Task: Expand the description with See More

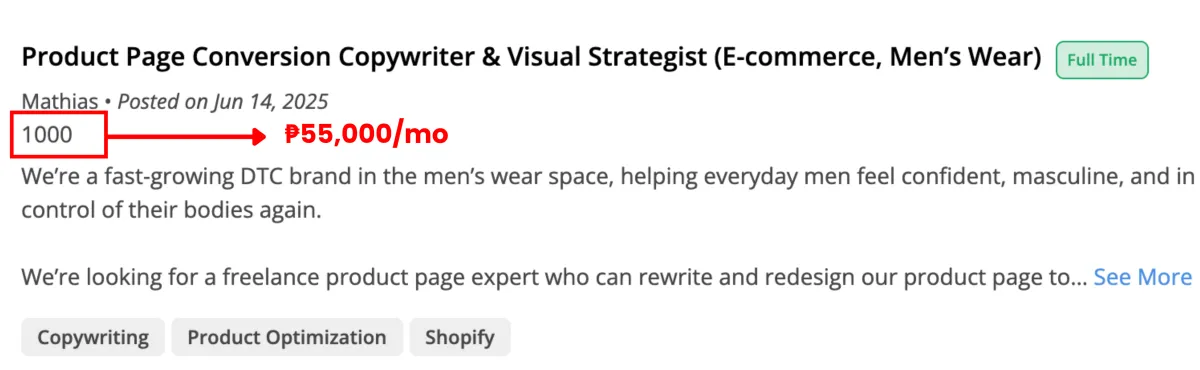Action: 1142,277
